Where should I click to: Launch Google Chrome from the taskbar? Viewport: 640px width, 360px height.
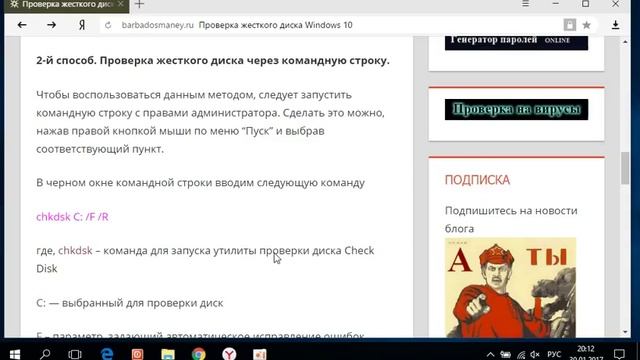click(x=198, y=354)
